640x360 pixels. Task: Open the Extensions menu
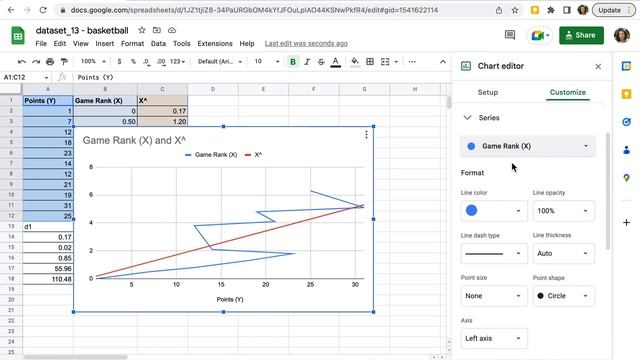[x=215, y=43]
